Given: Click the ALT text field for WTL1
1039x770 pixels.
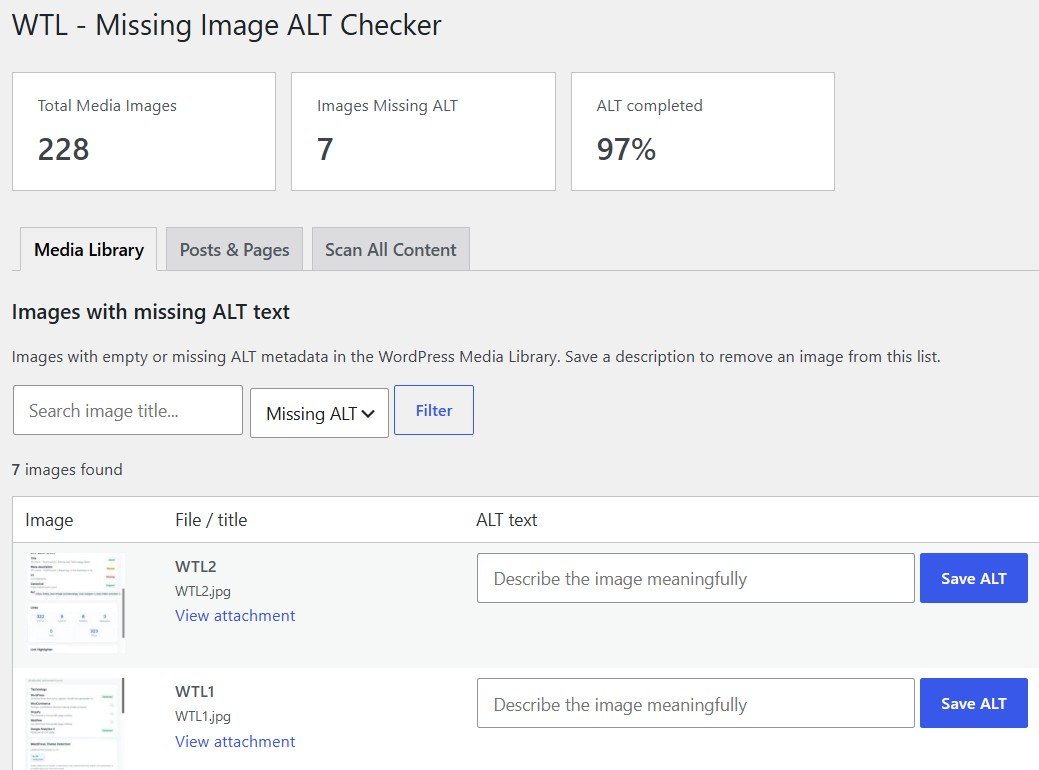Looking at the screenshot, I should [696, 704].
